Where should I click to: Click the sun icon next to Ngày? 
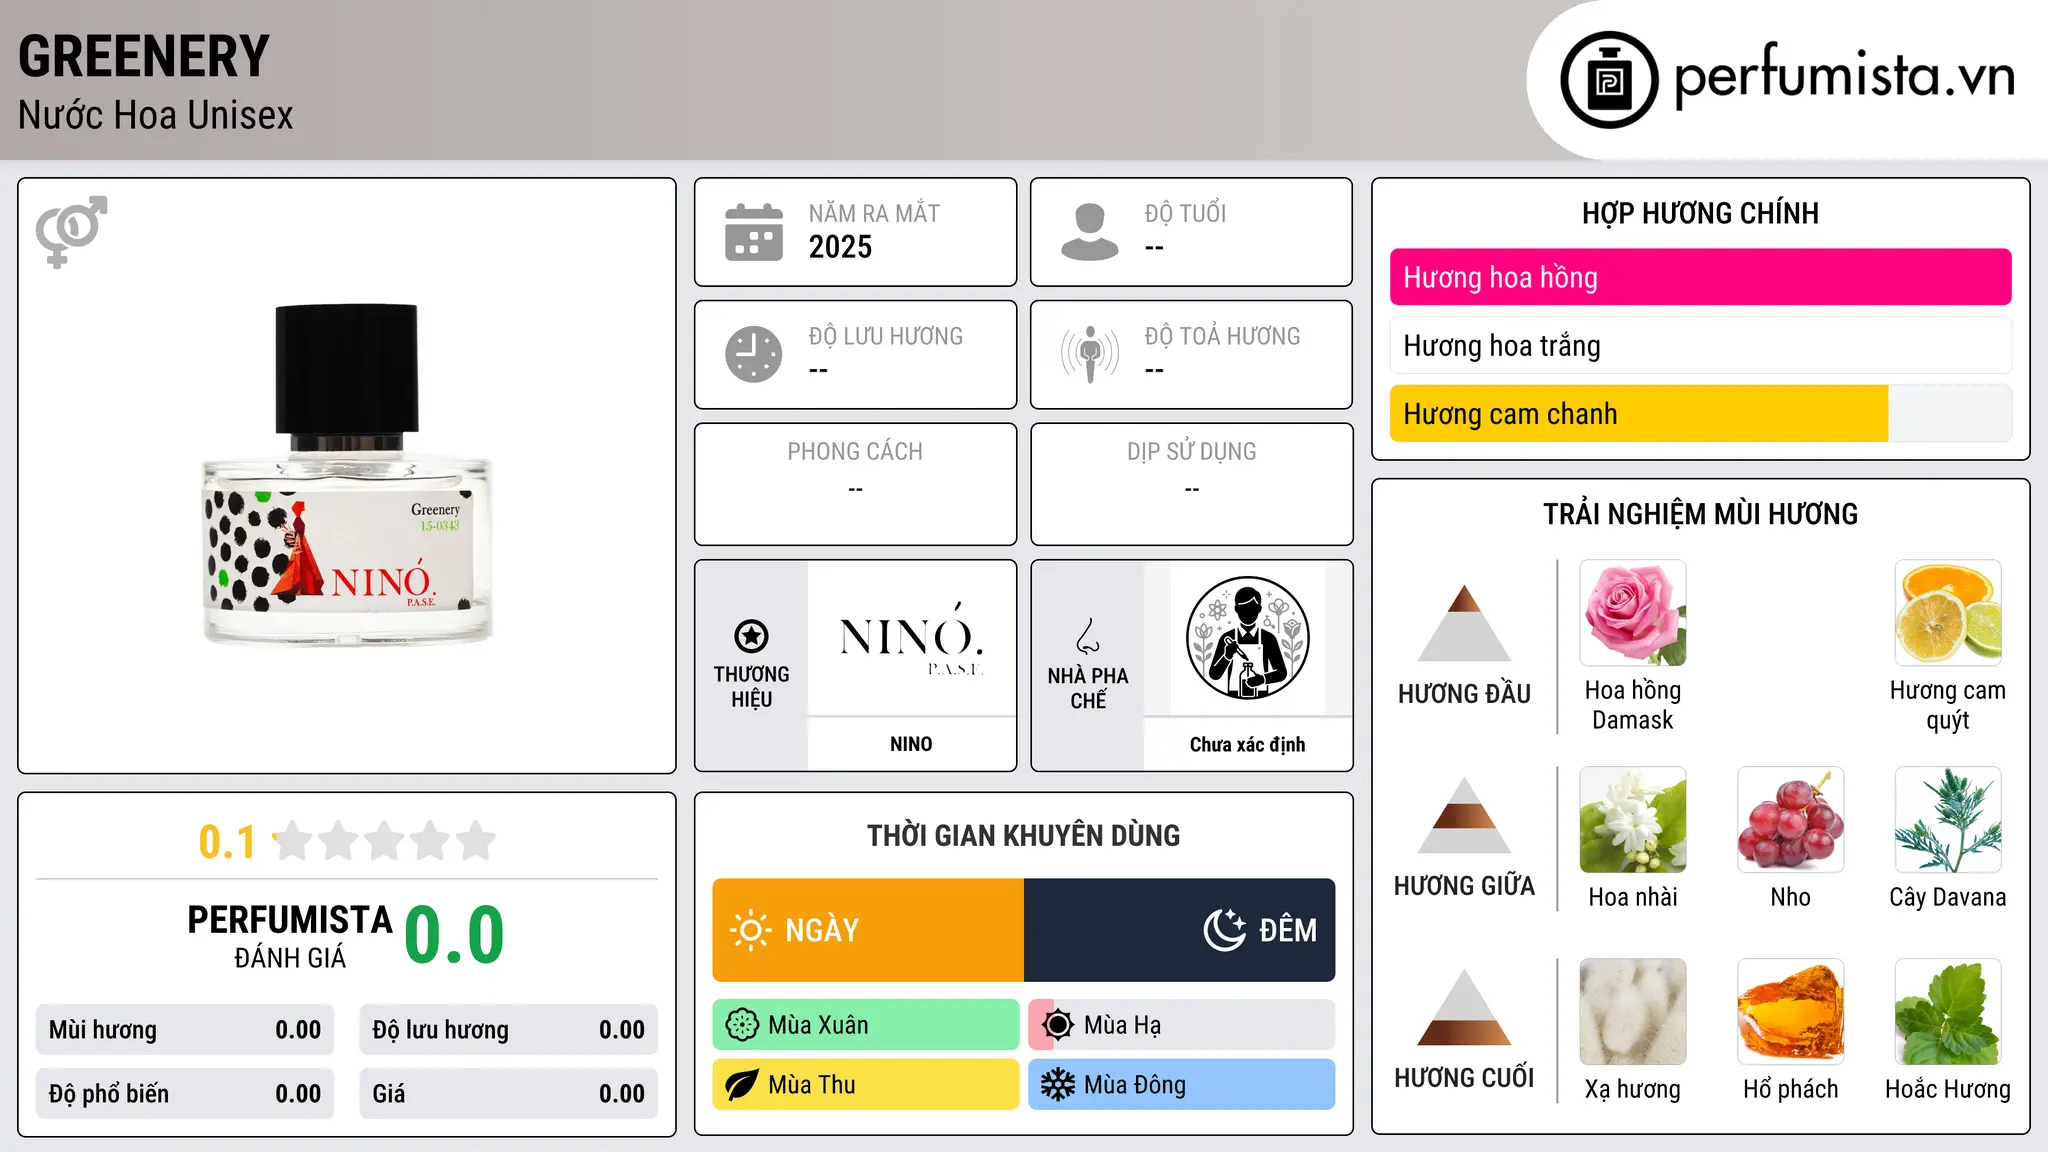click(750, 930)
